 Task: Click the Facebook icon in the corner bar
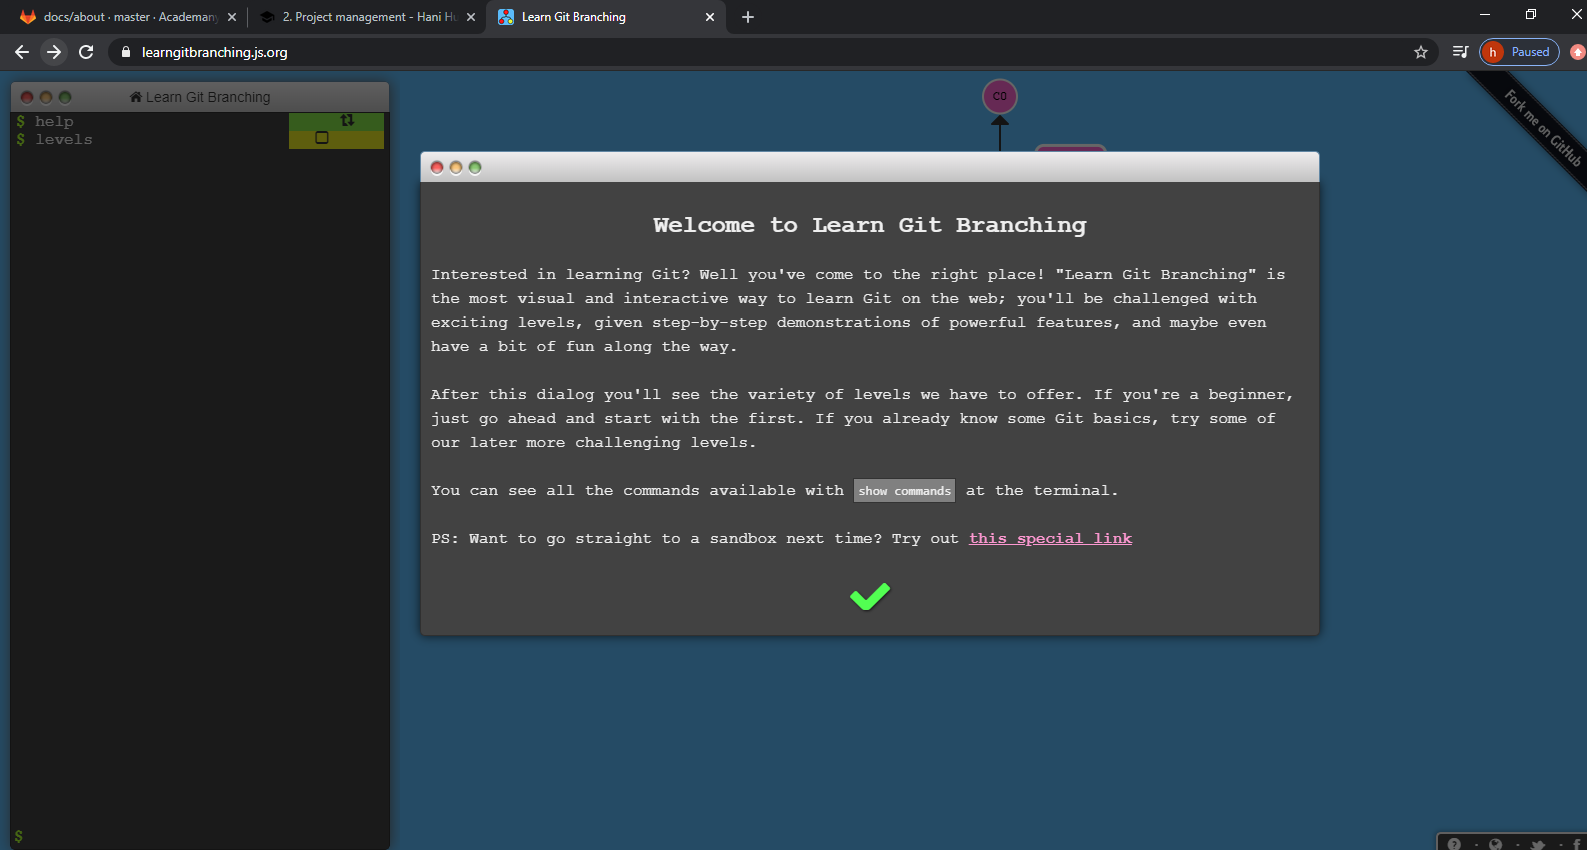tap(1577, 844)
